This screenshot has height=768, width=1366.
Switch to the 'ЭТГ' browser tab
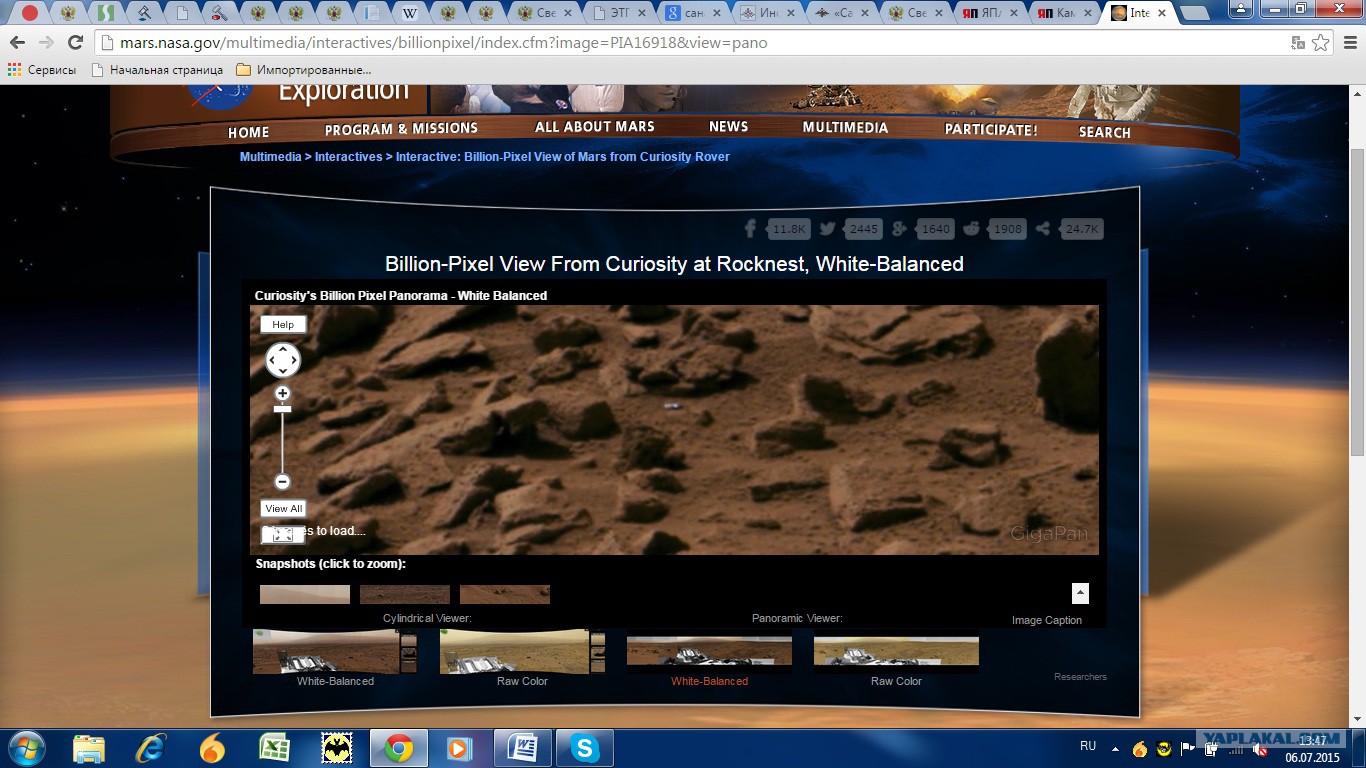619,13
